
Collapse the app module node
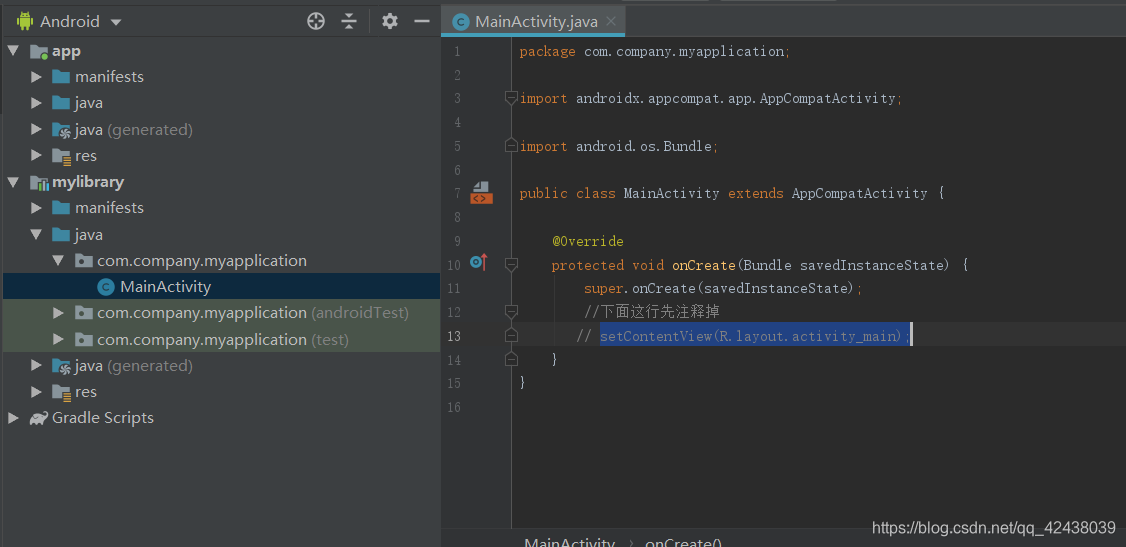point(14,51)
